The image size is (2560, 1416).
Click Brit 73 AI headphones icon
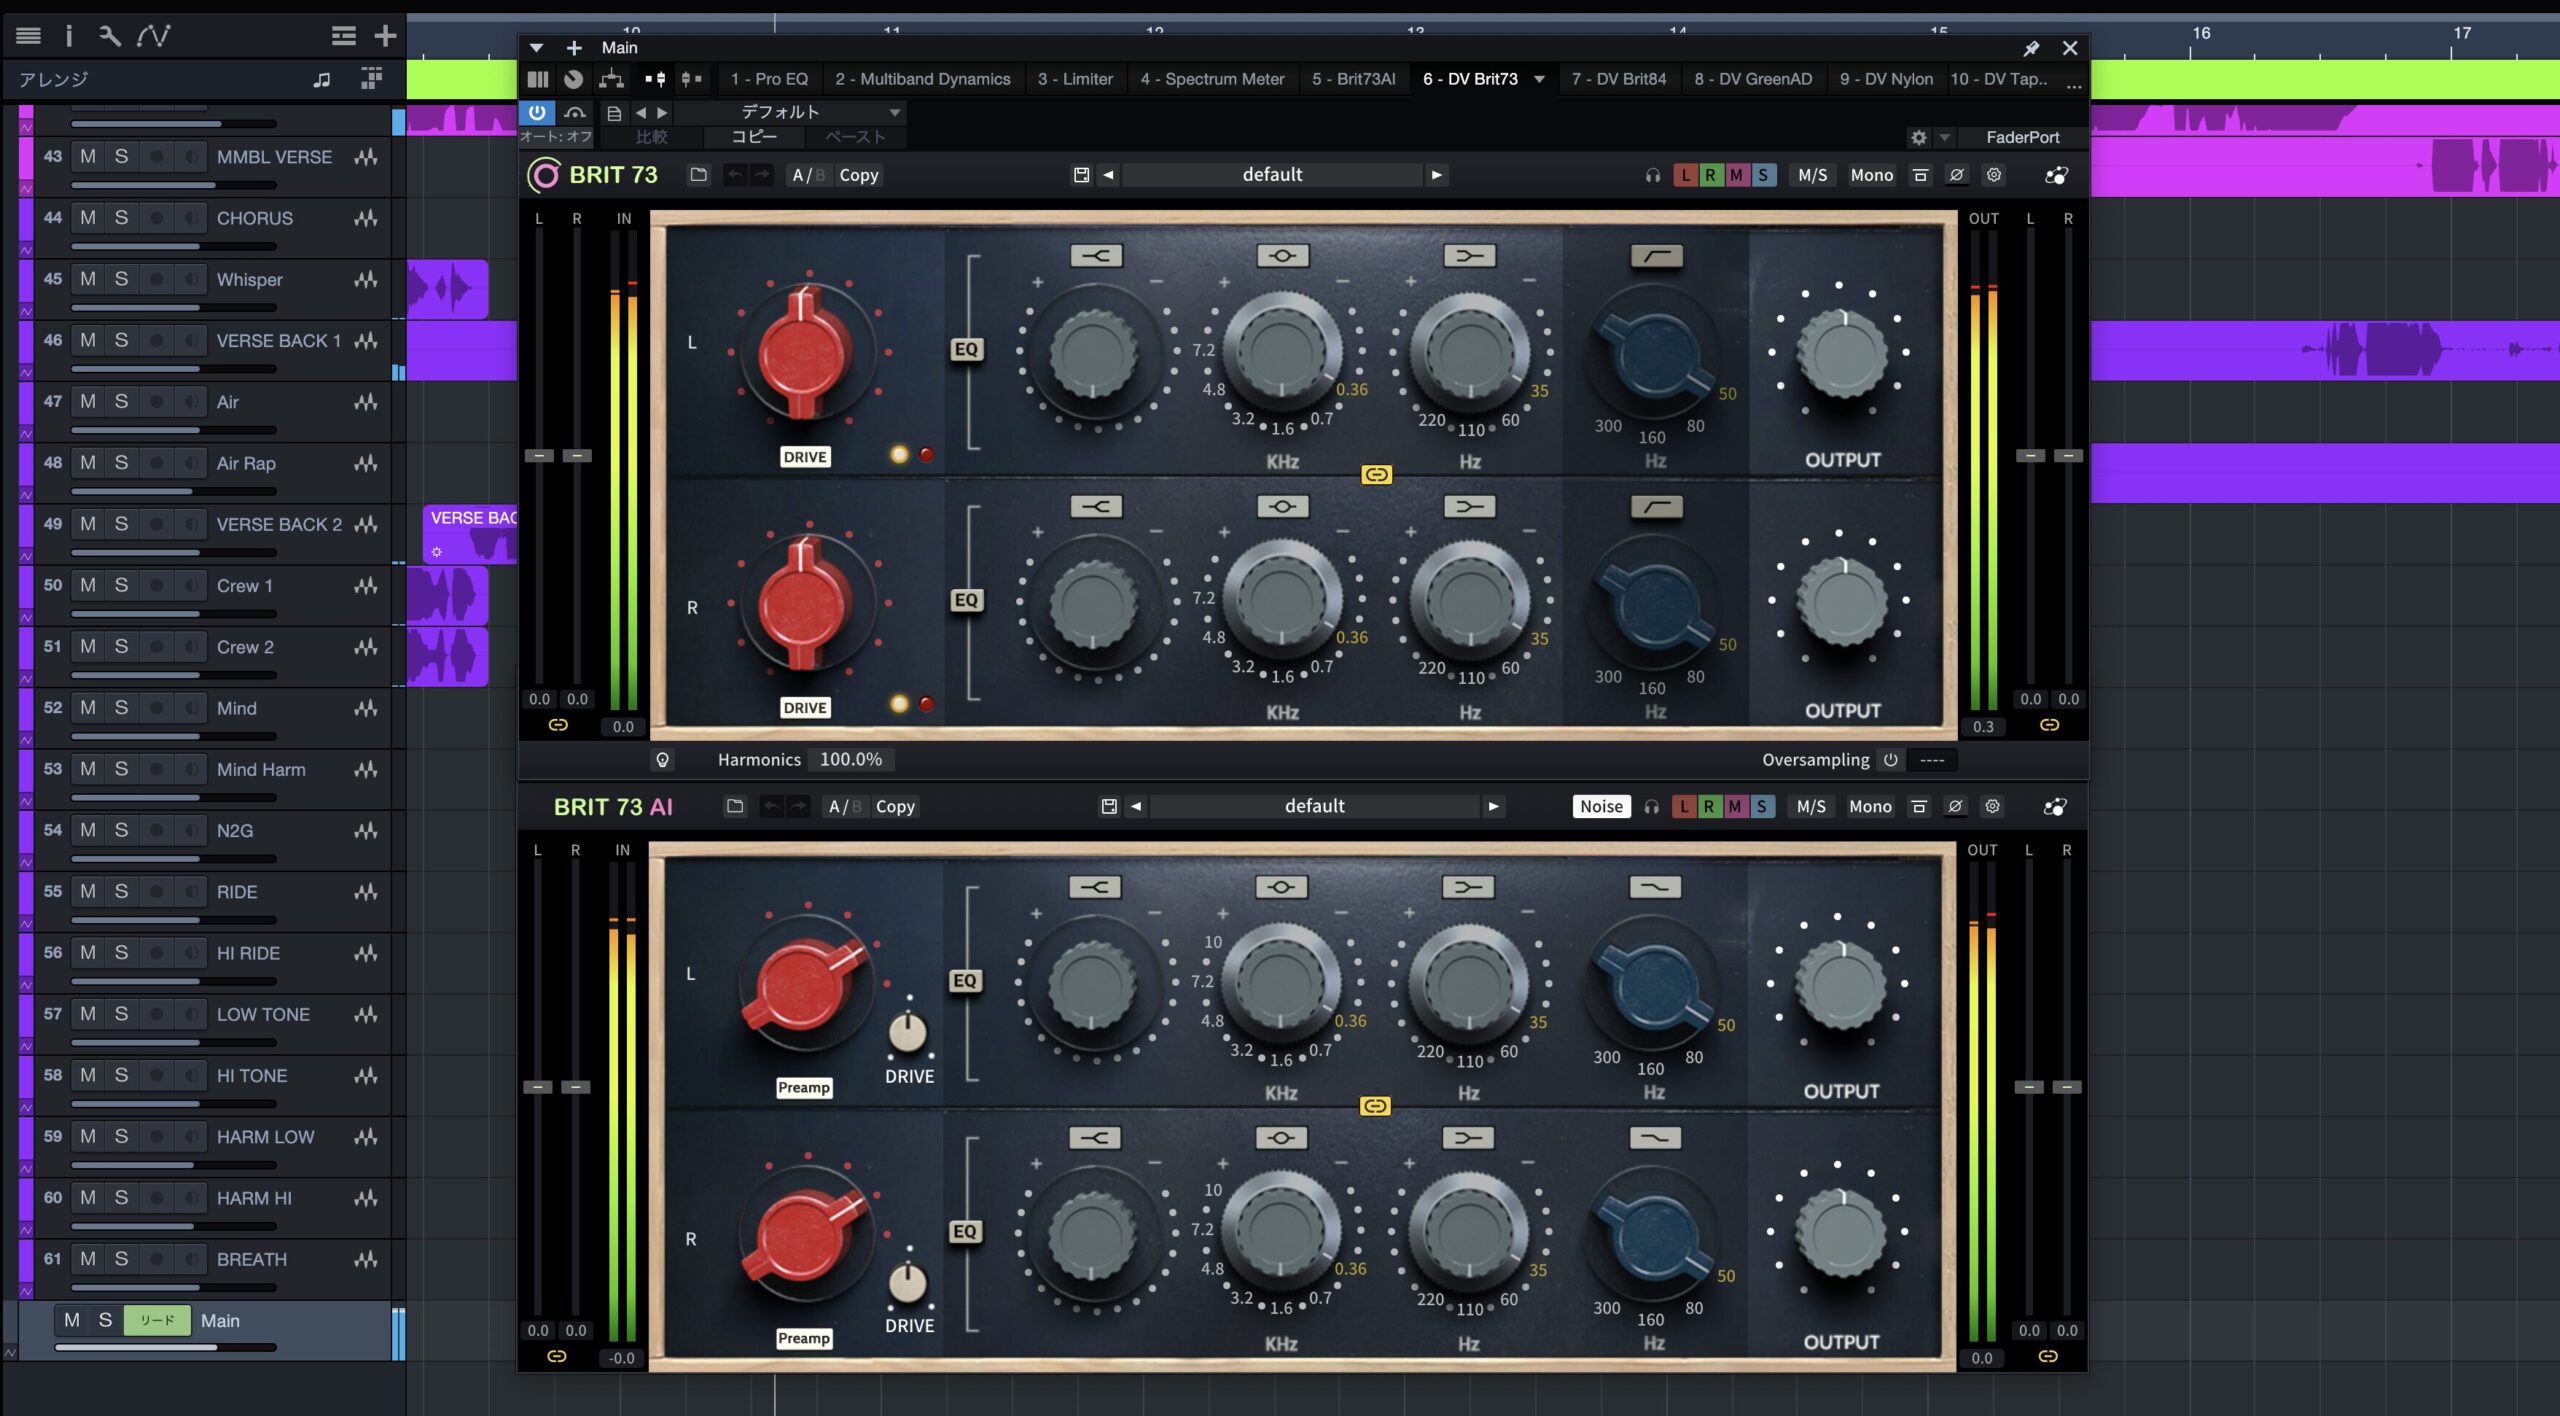[x=1651, y=806]
